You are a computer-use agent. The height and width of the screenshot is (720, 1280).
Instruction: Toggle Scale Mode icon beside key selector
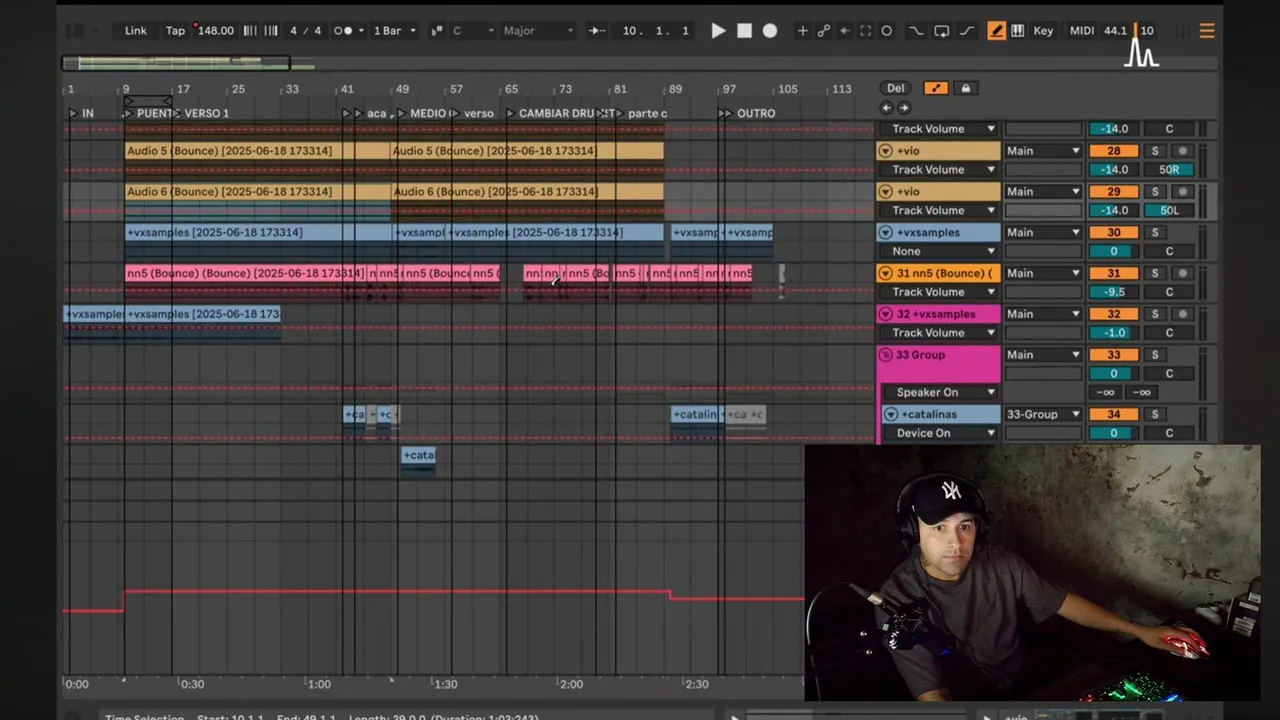point(437,31)
